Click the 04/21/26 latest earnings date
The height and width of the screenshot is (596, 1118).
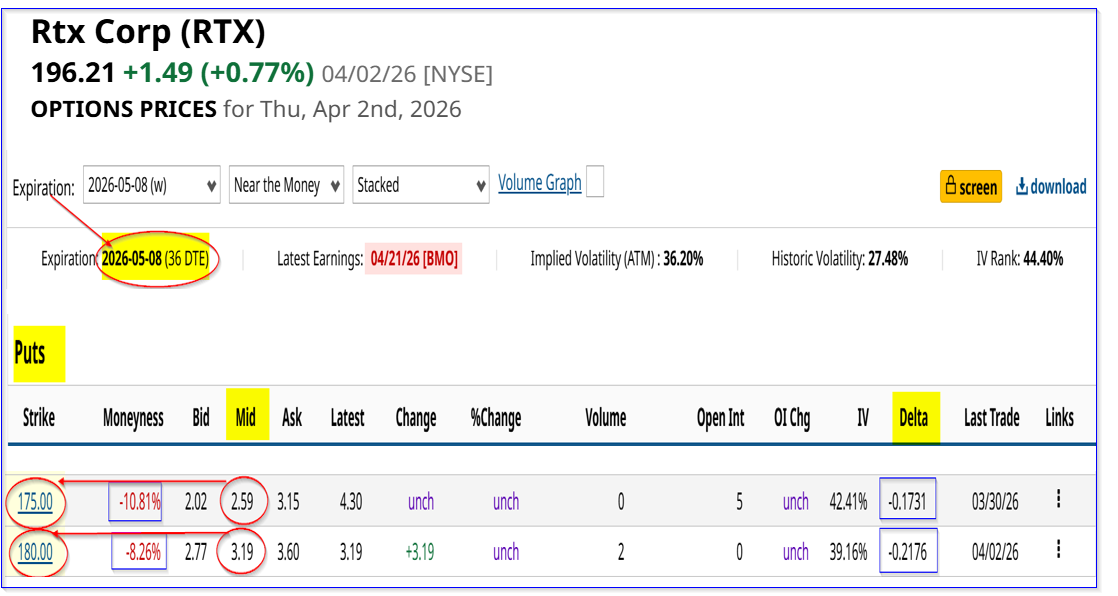pos(414,259)
